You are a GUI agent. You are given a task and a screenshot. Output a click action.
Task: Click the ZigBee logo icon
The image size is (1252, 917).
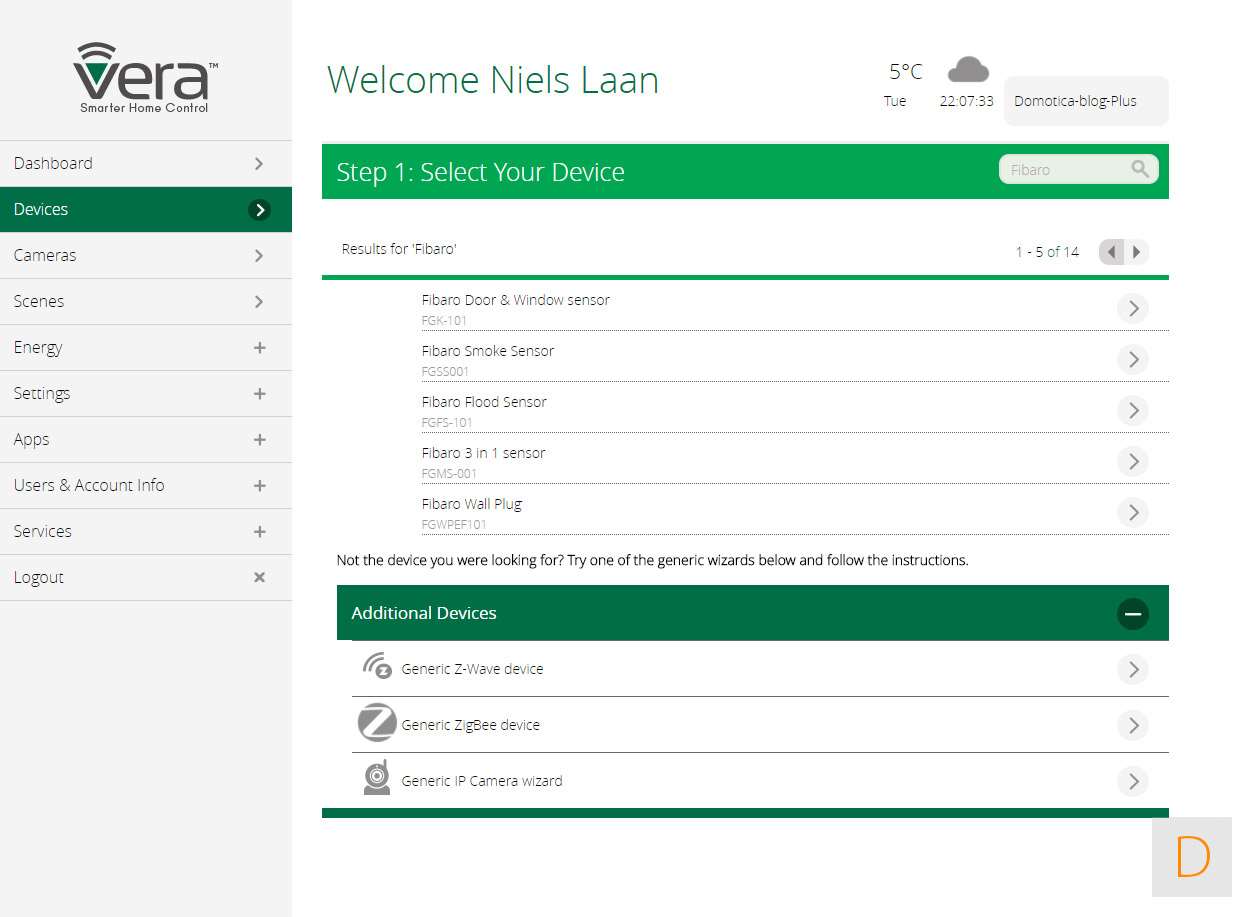tap(377, 722)
